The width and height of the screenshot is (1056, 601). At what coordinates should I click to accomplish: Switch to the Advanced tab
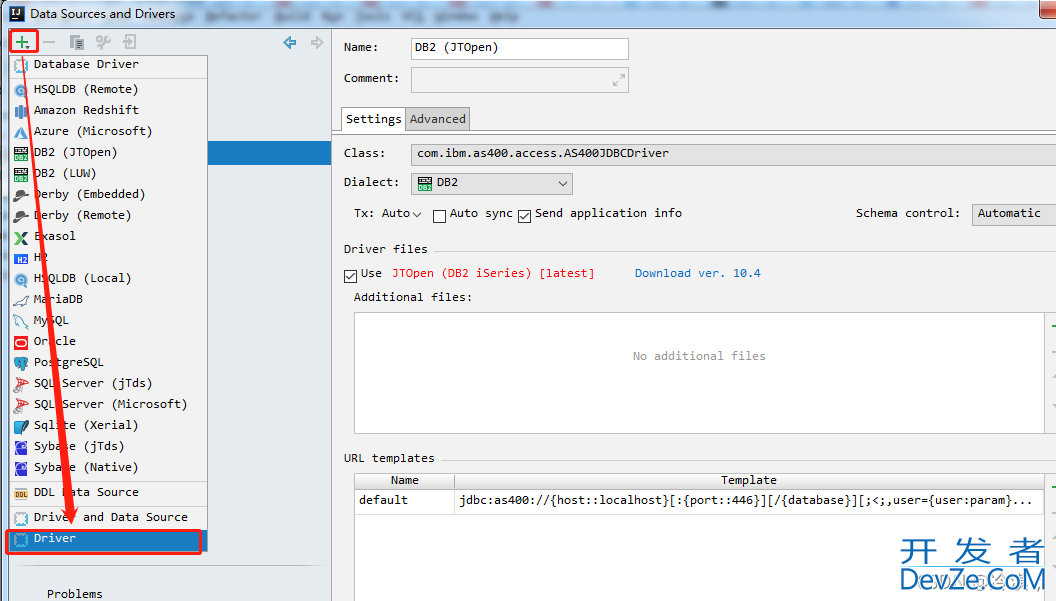pos(438,119)
